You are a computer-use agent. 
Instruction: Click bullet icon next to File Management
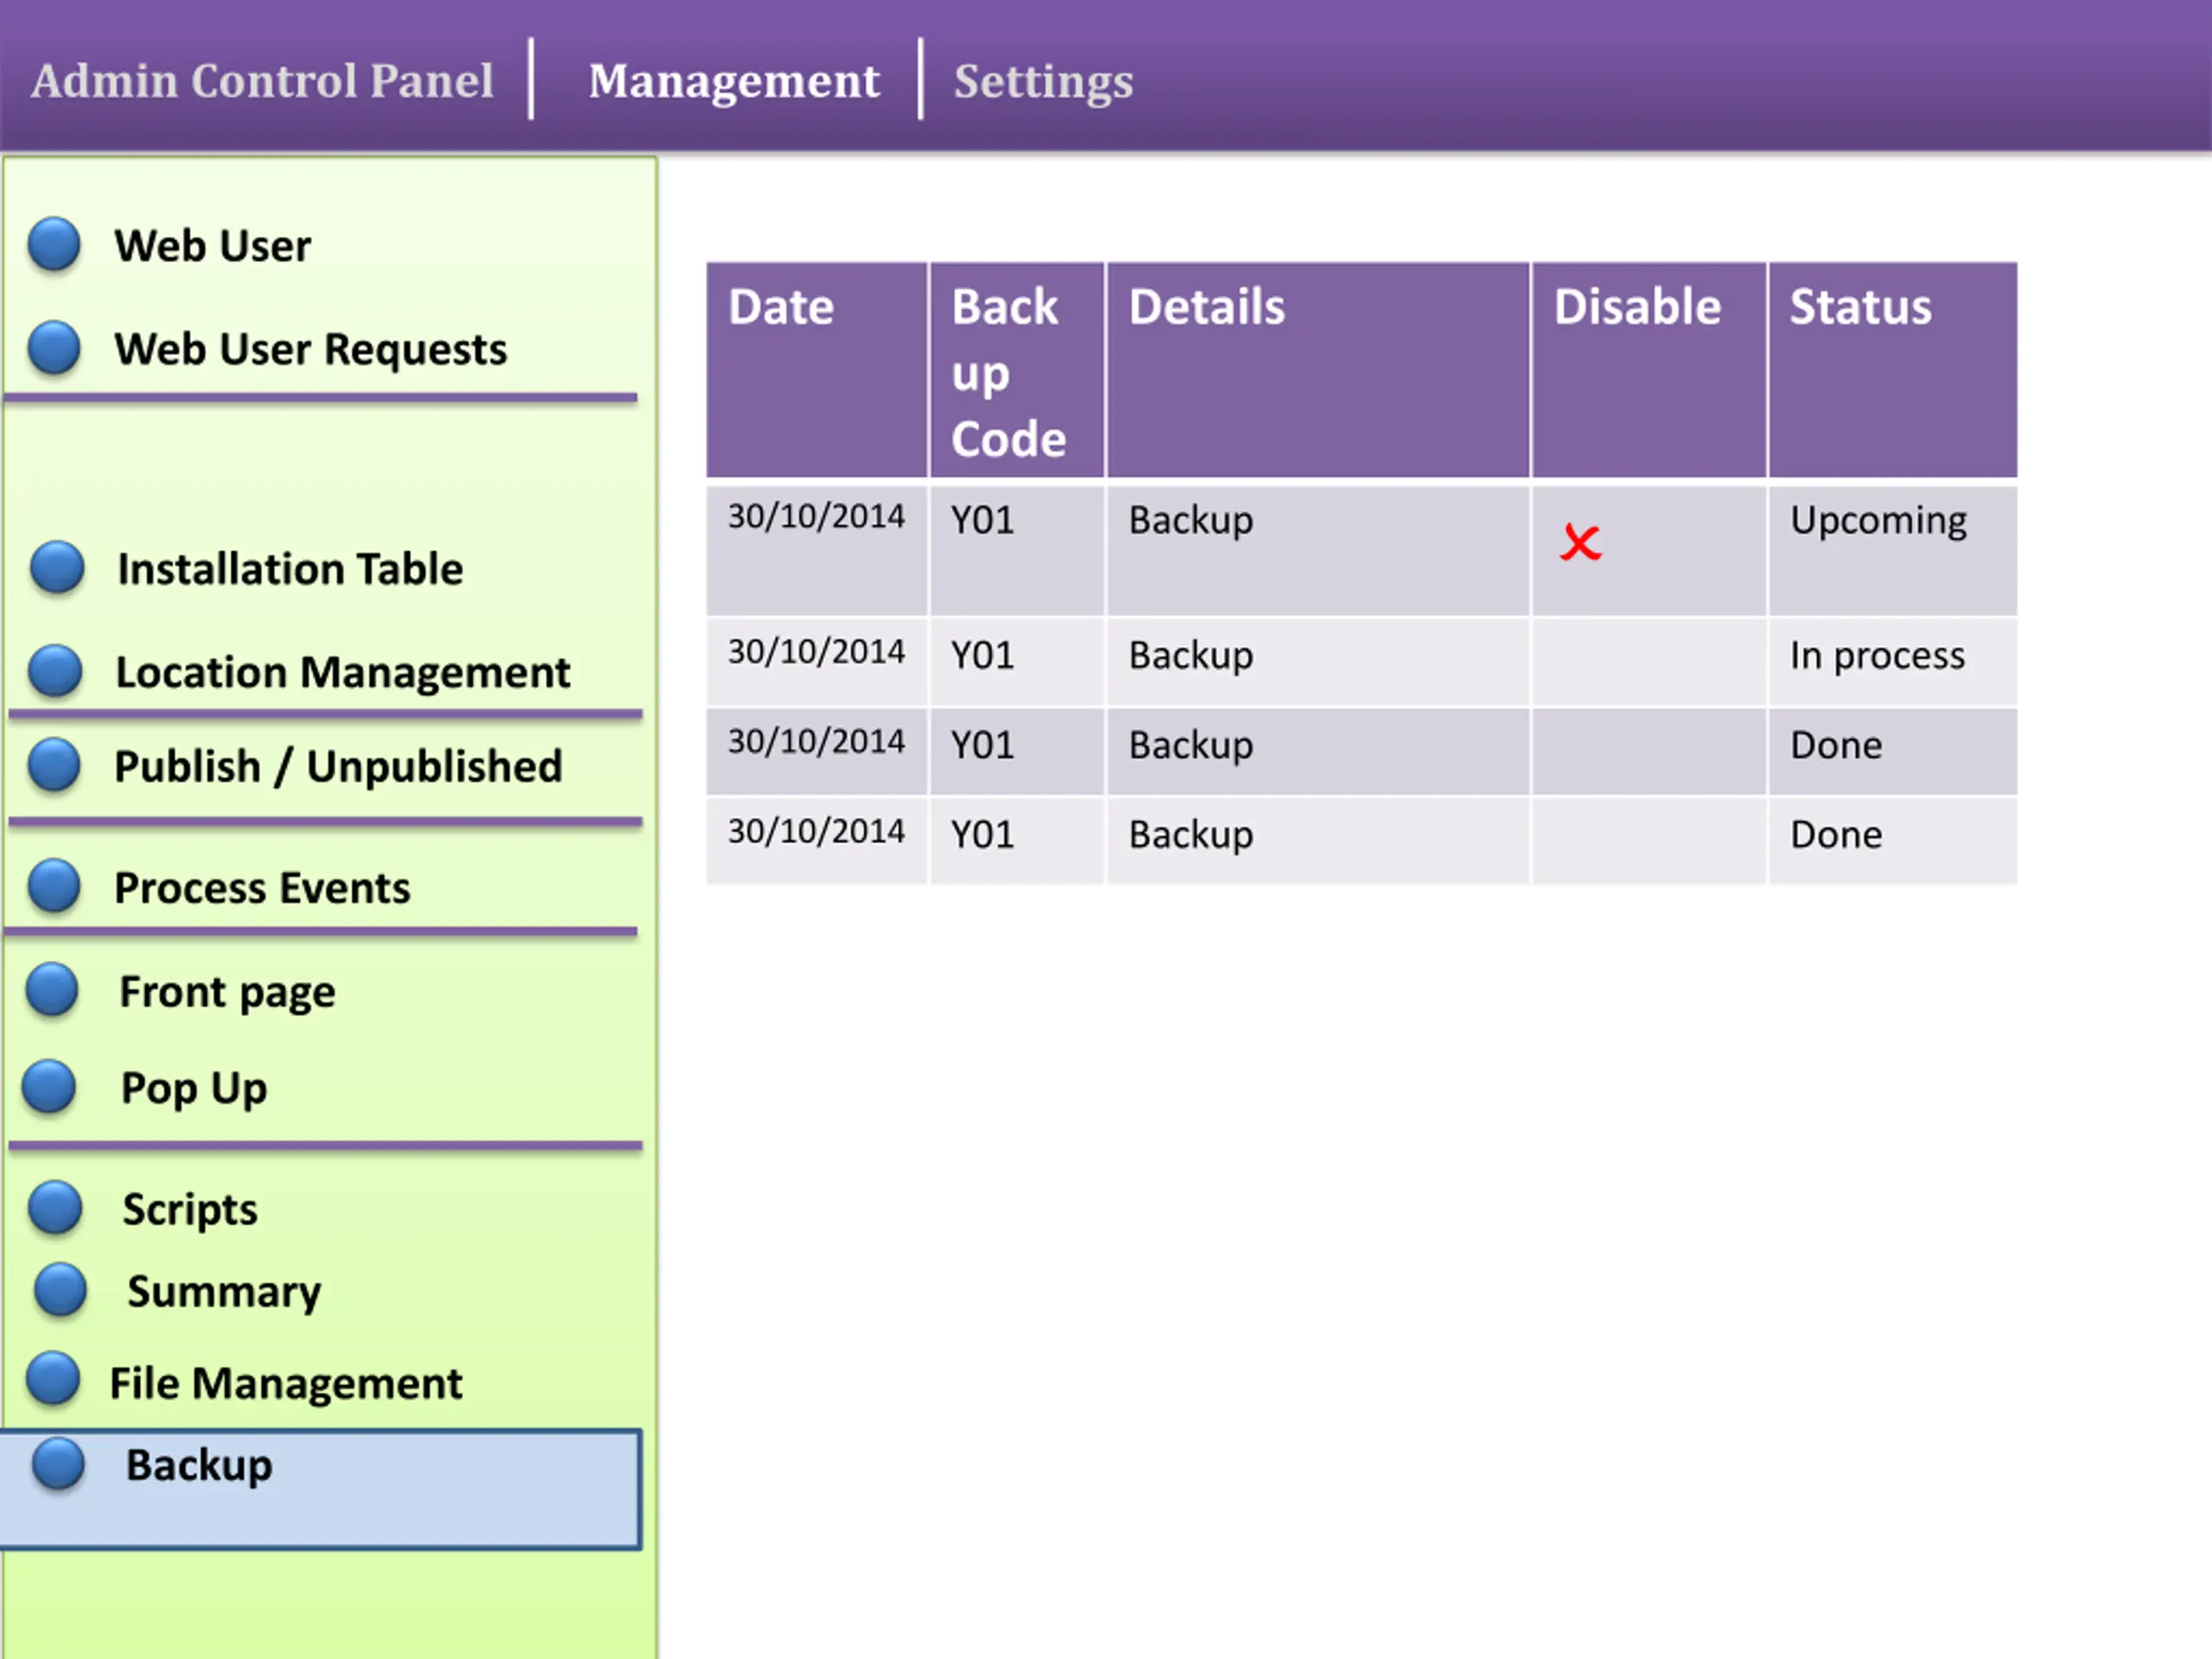(53, 1378)
